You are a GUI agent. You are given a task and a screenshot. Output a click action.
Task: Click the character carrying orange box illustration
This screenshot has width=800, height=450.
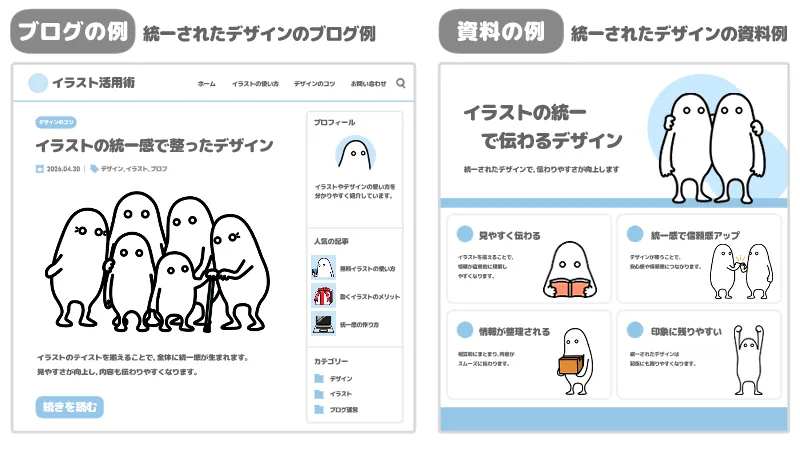click(x=576, y=361)
